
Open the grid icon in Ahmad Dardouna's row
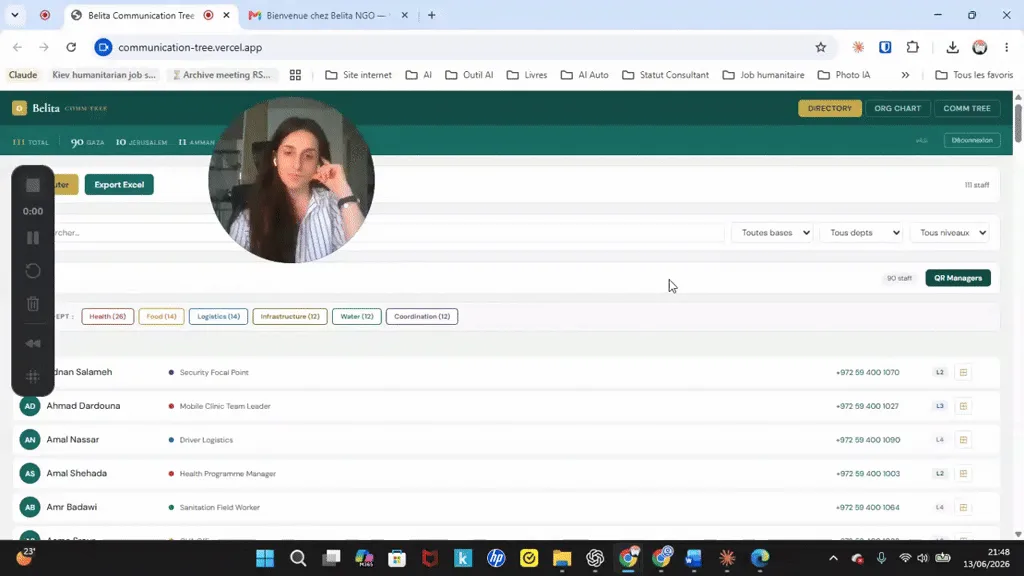pos(963,406)
